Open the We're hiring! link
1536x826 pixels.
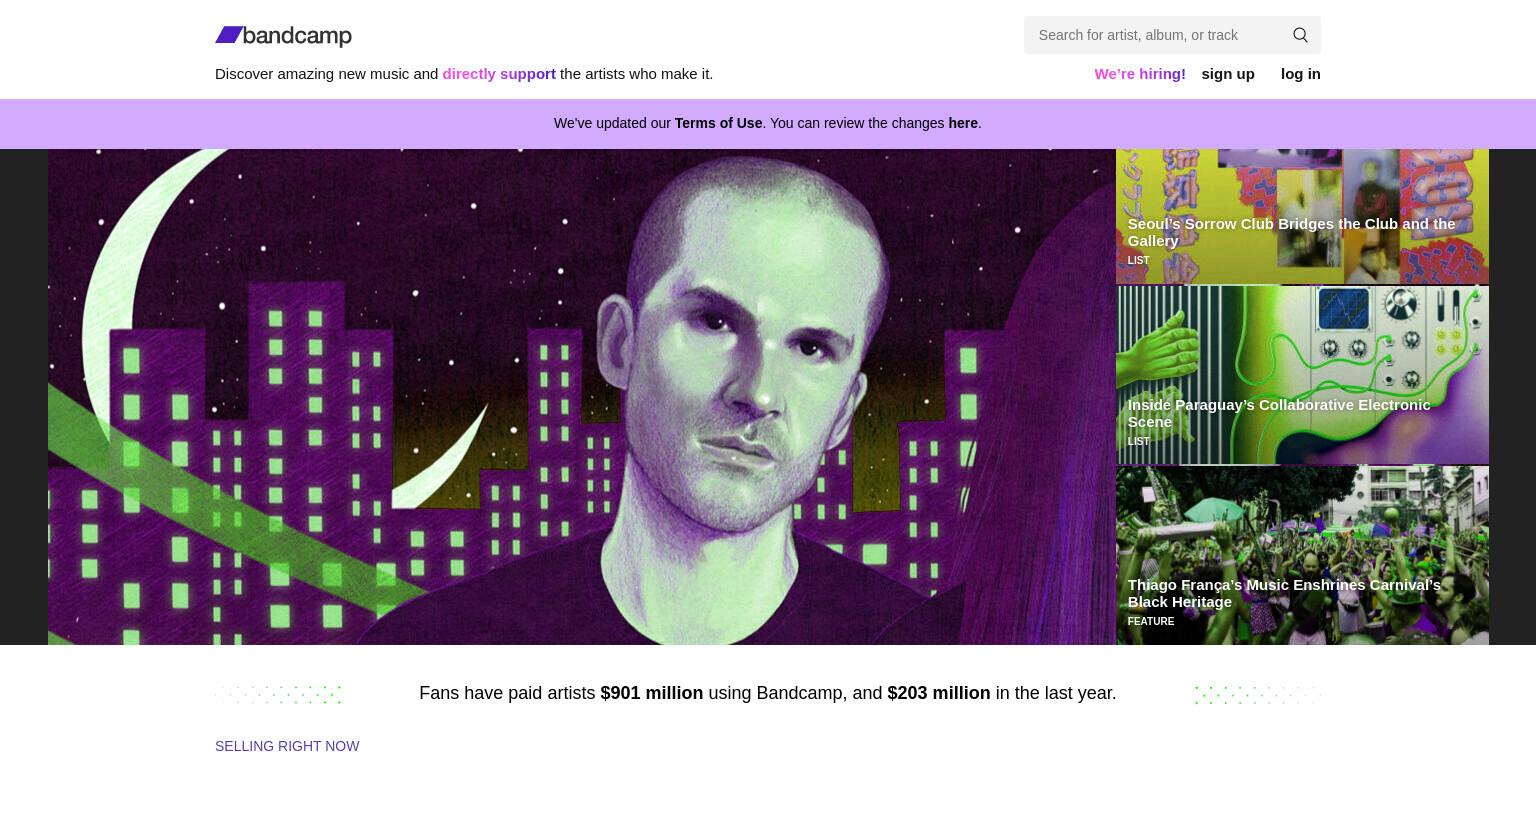[1139, 74]
